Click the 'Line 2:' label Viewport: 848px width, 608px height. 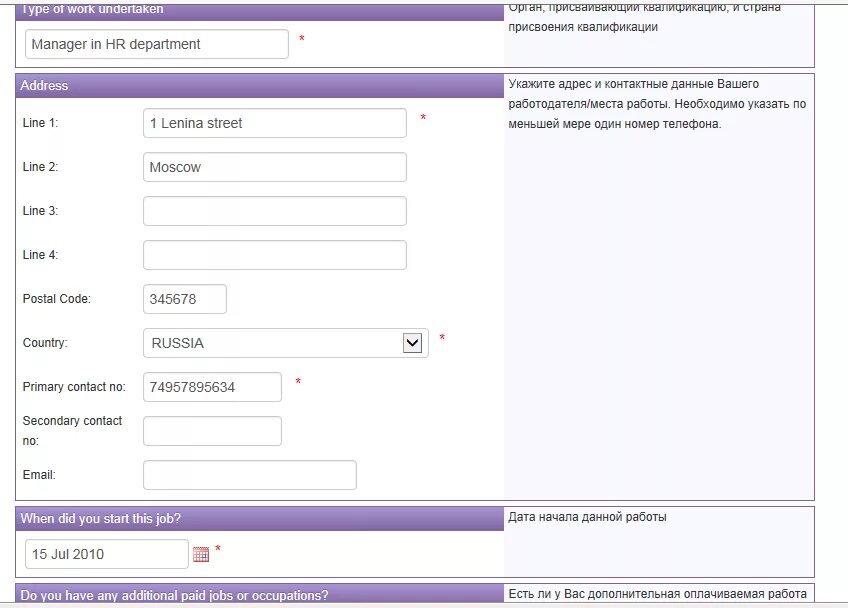tap(40, 167)
